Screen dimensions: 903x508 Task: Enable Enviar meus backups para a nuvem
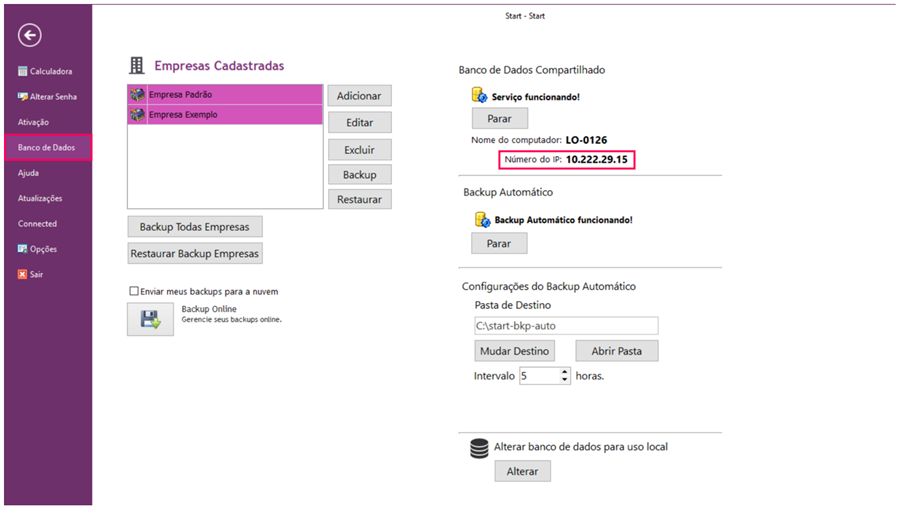(134, 291)
